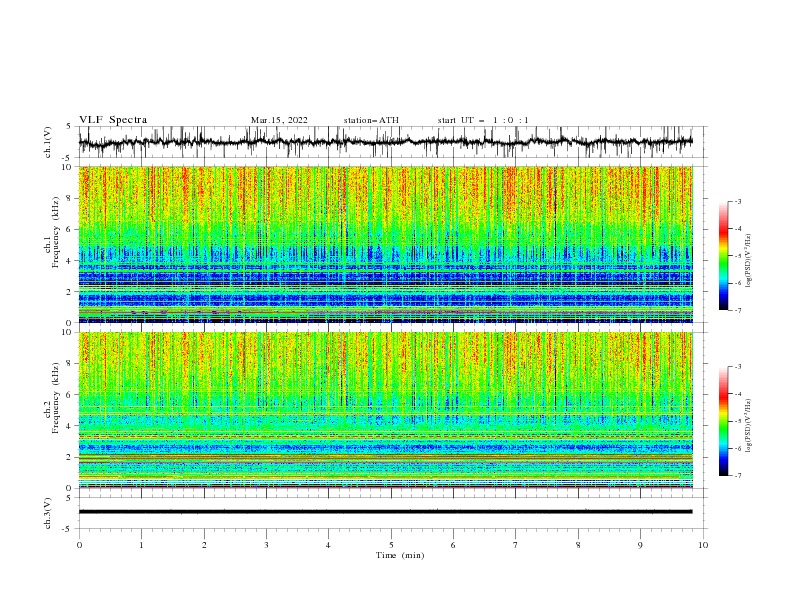The width and height of the screenshot is (792, 612).
Task: Click the "10" tick on the time axis
Action: click(703, 545)
